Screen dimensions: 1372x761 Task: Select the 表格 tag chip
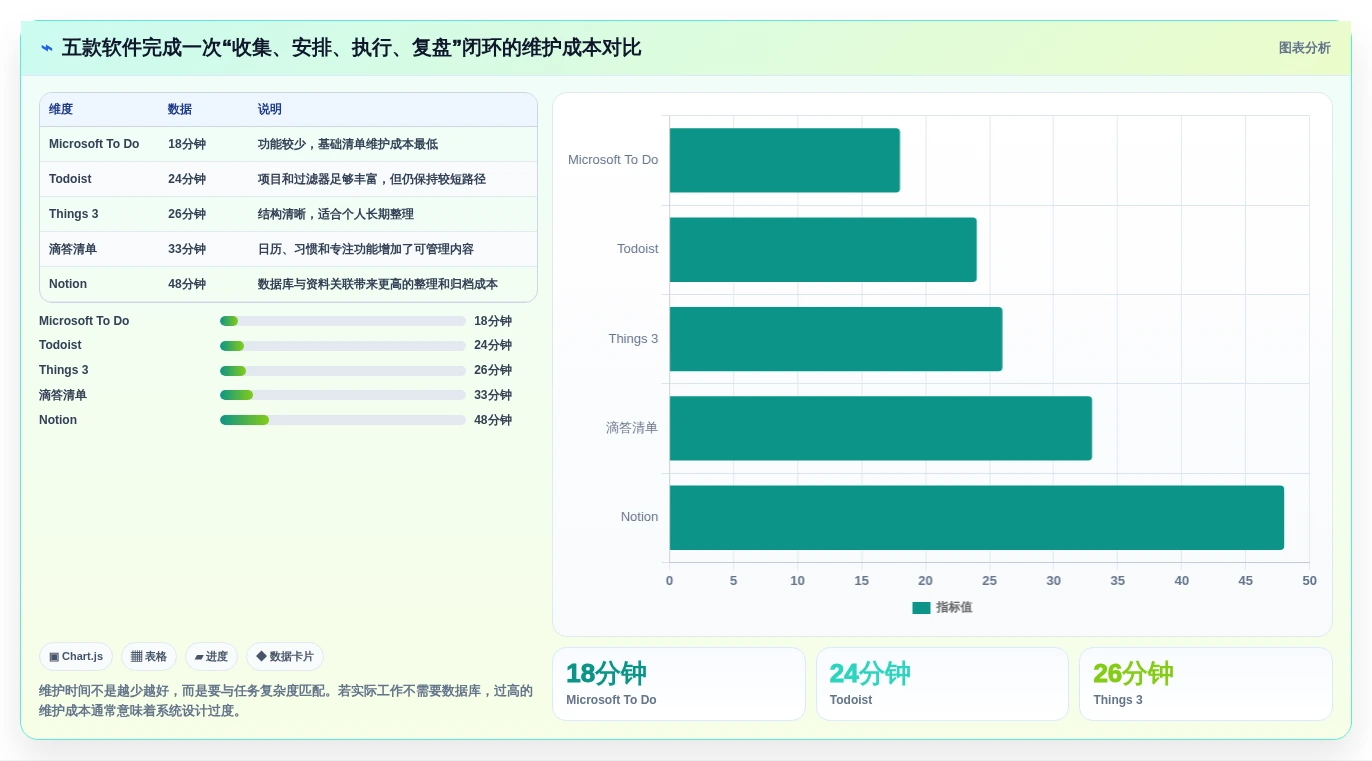[x=149, y=657]
